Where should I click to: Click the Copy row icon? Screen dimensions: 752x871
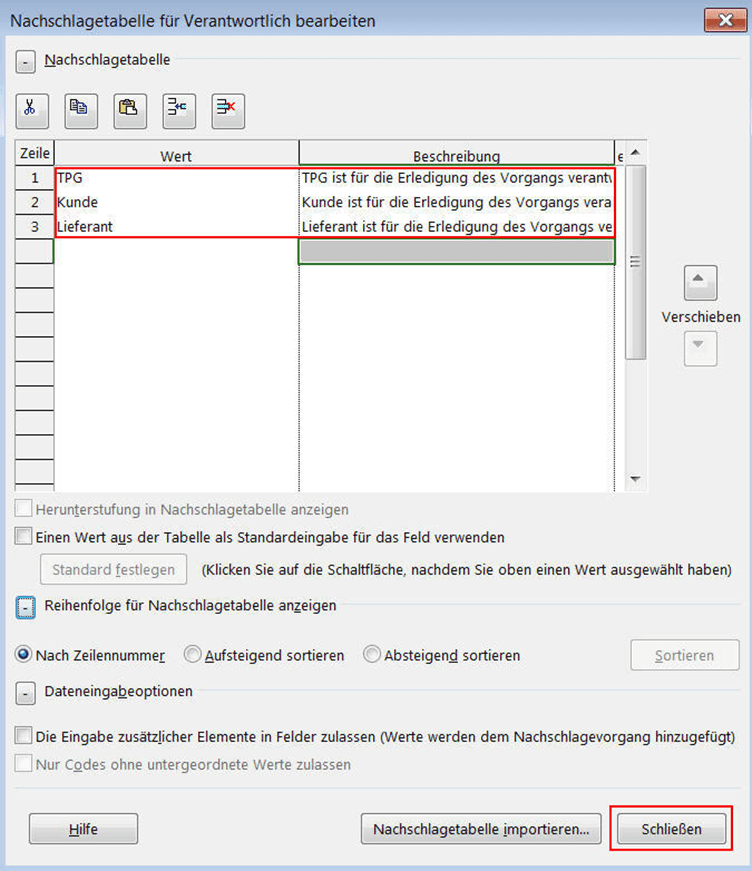coord(80,109)
